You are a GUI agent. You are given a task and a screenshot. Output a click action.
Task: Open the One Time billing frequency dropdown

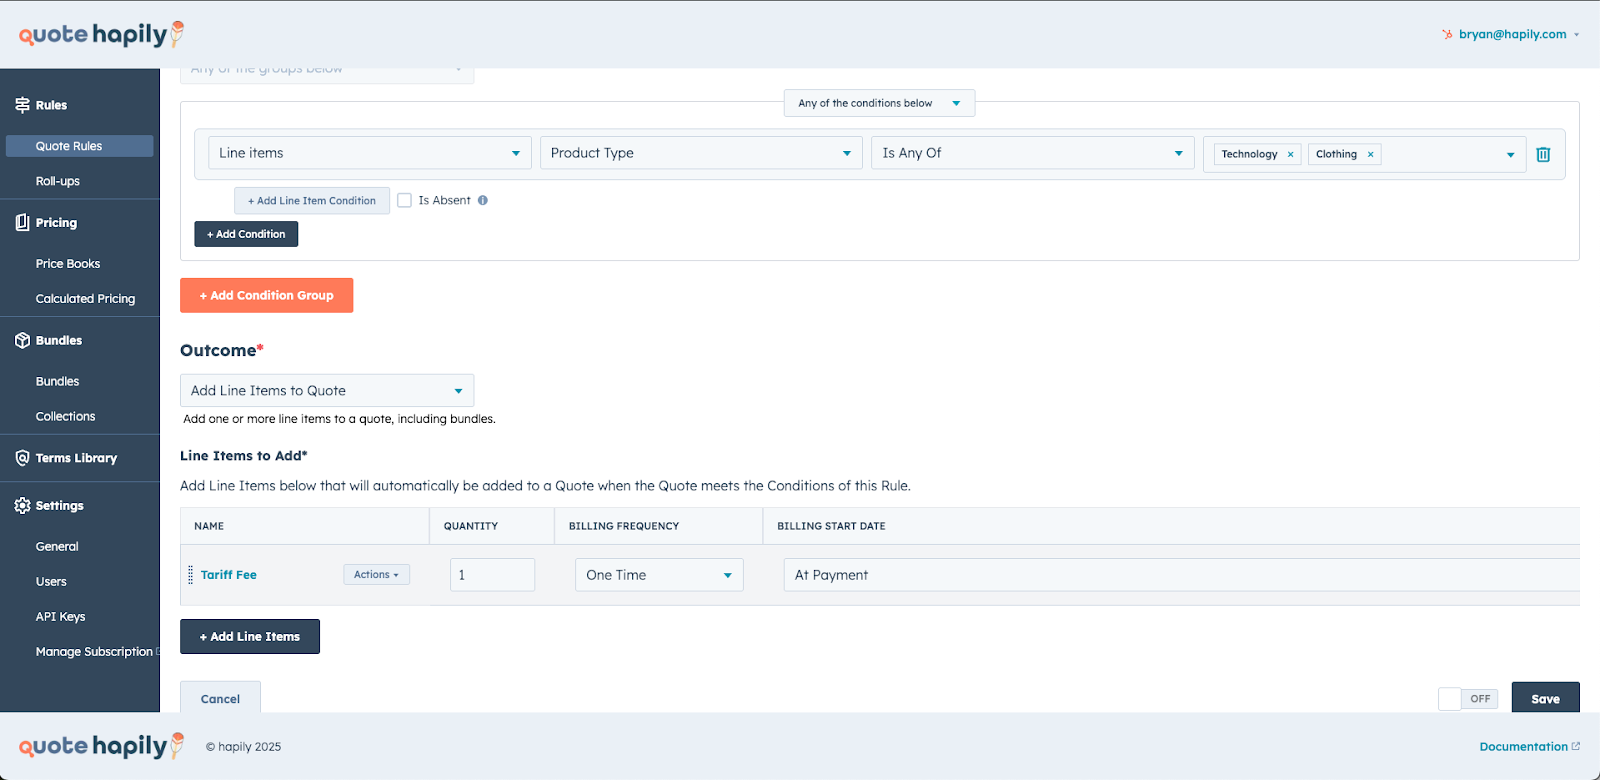[x=659, y=575]
